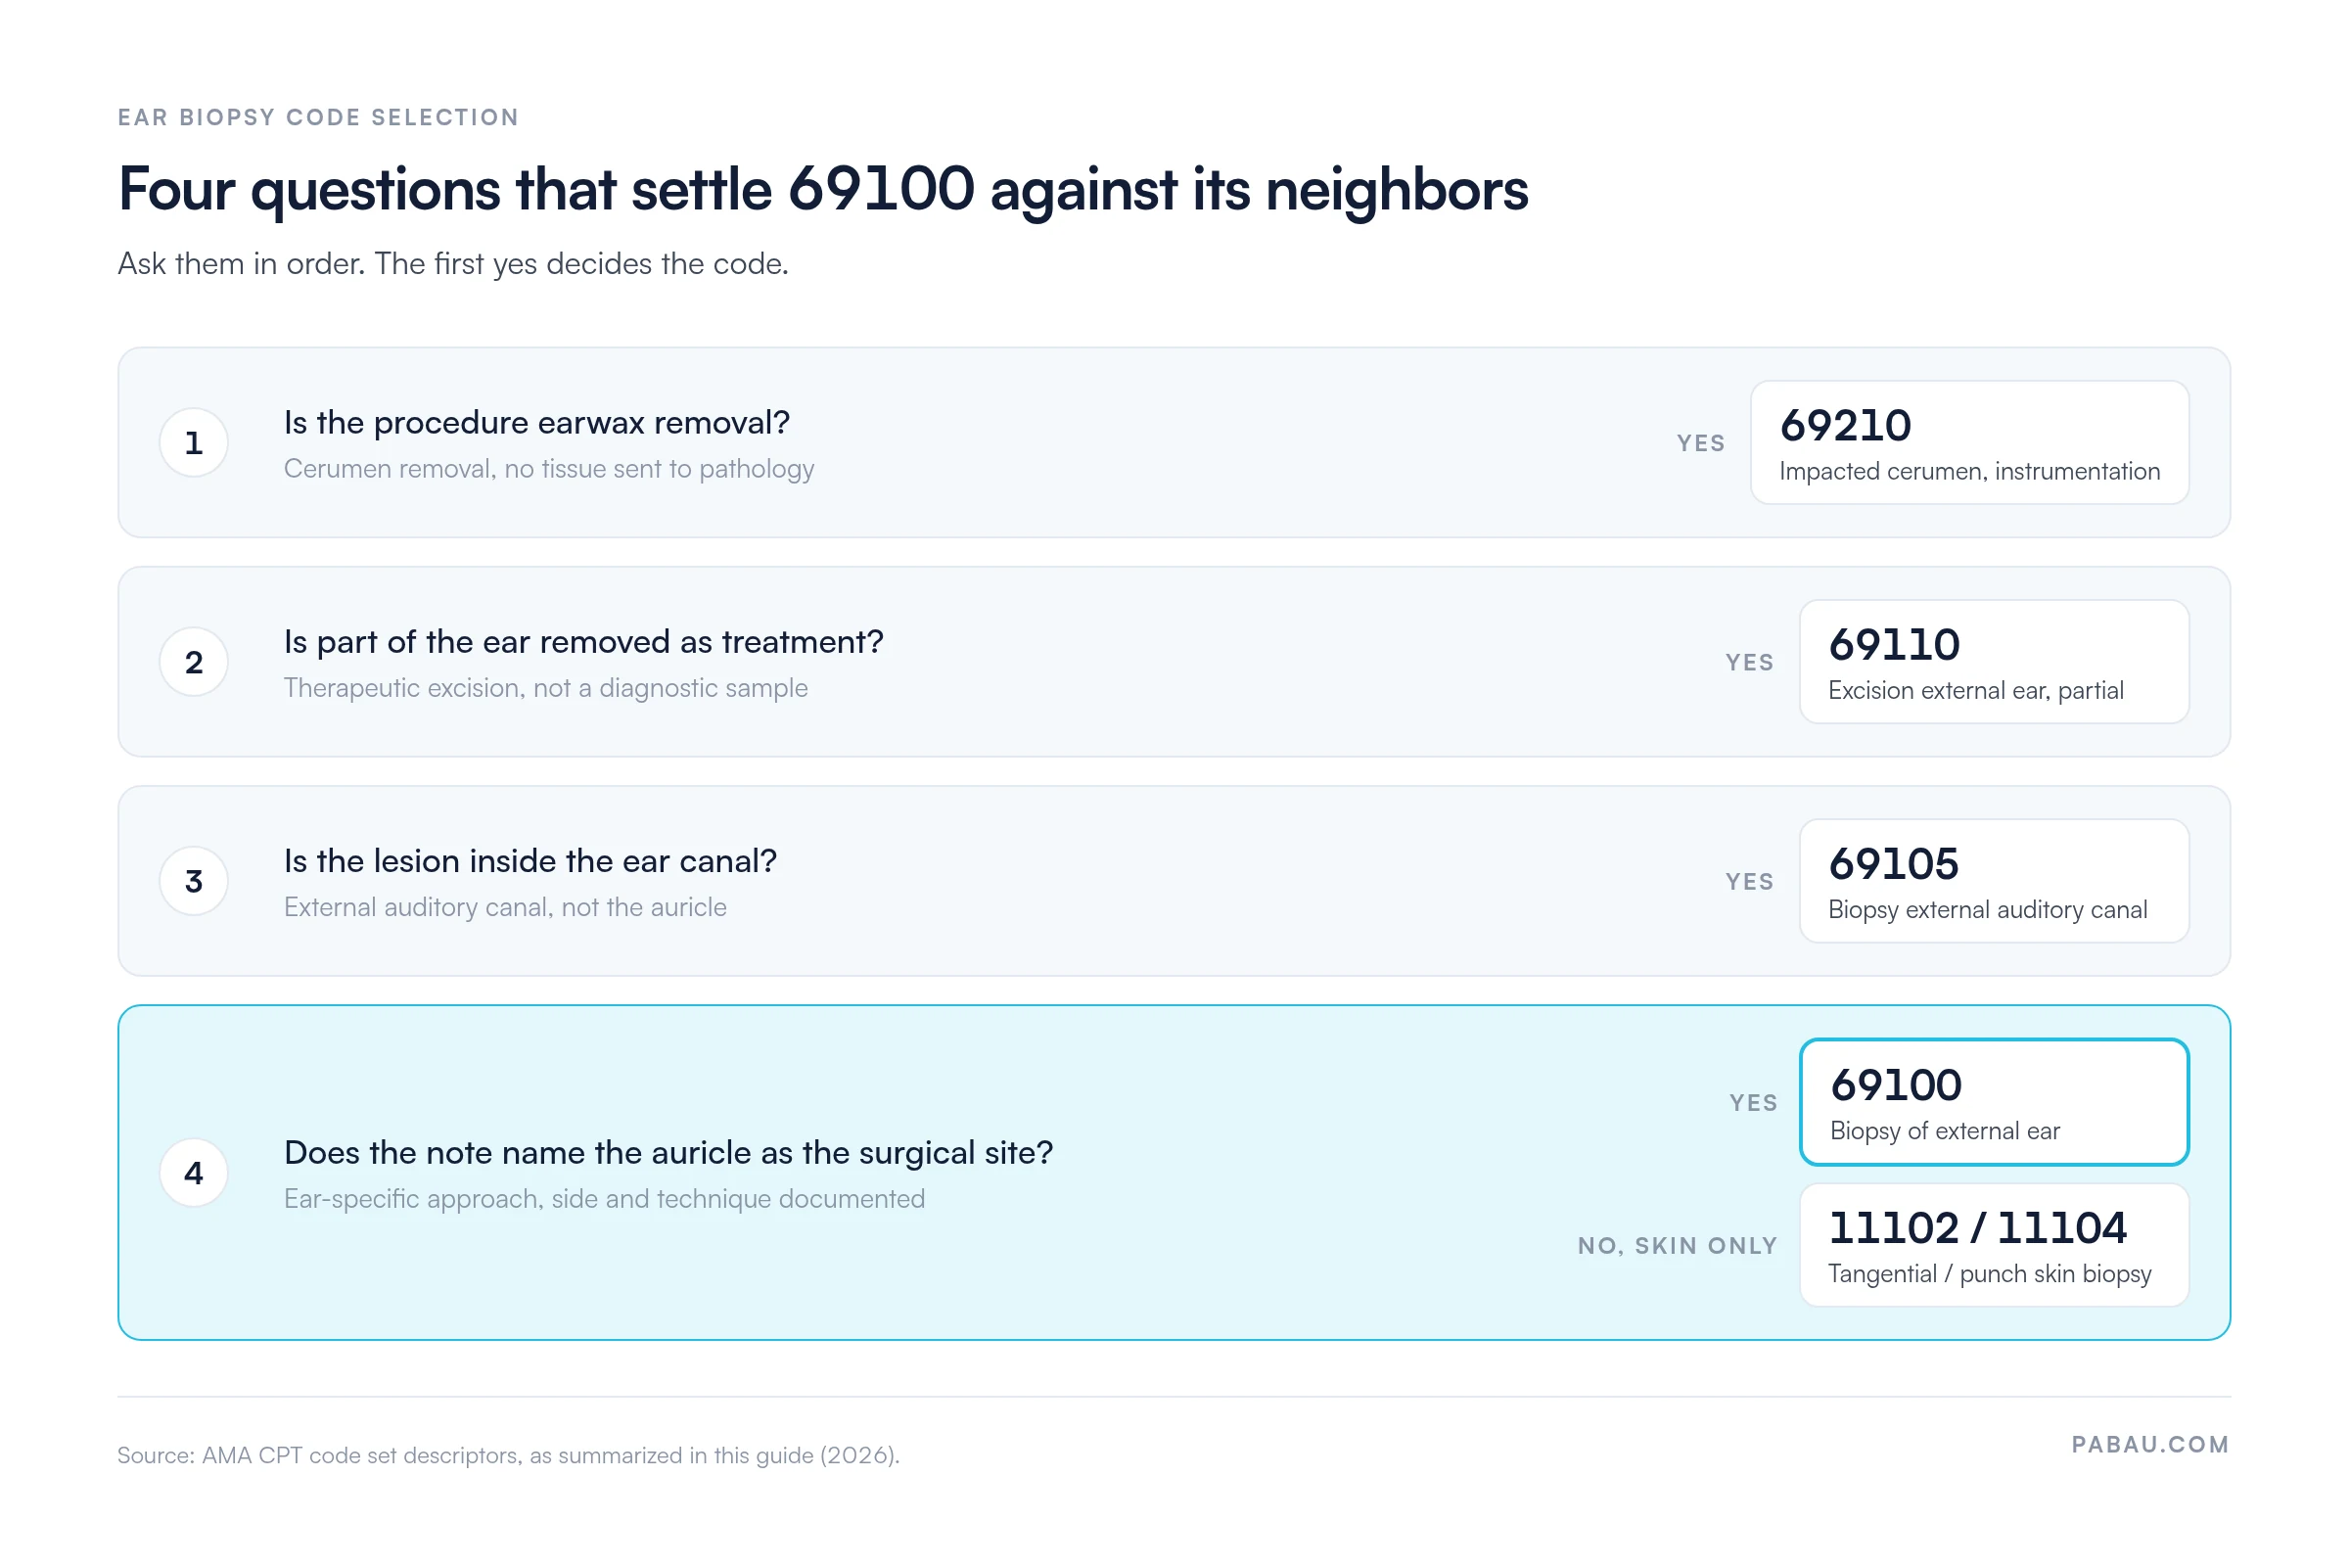Open the PABAU.COM footer link

2149,1444
